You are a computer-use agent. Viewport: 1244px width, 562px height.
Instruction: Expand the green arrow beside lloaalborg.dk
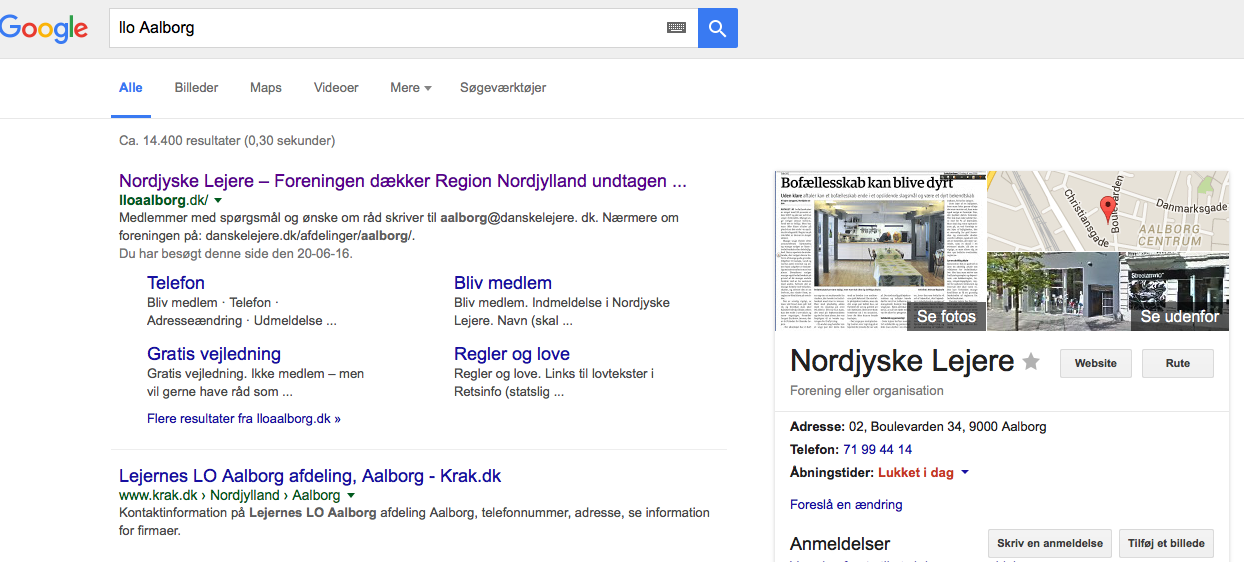[218, 201]
